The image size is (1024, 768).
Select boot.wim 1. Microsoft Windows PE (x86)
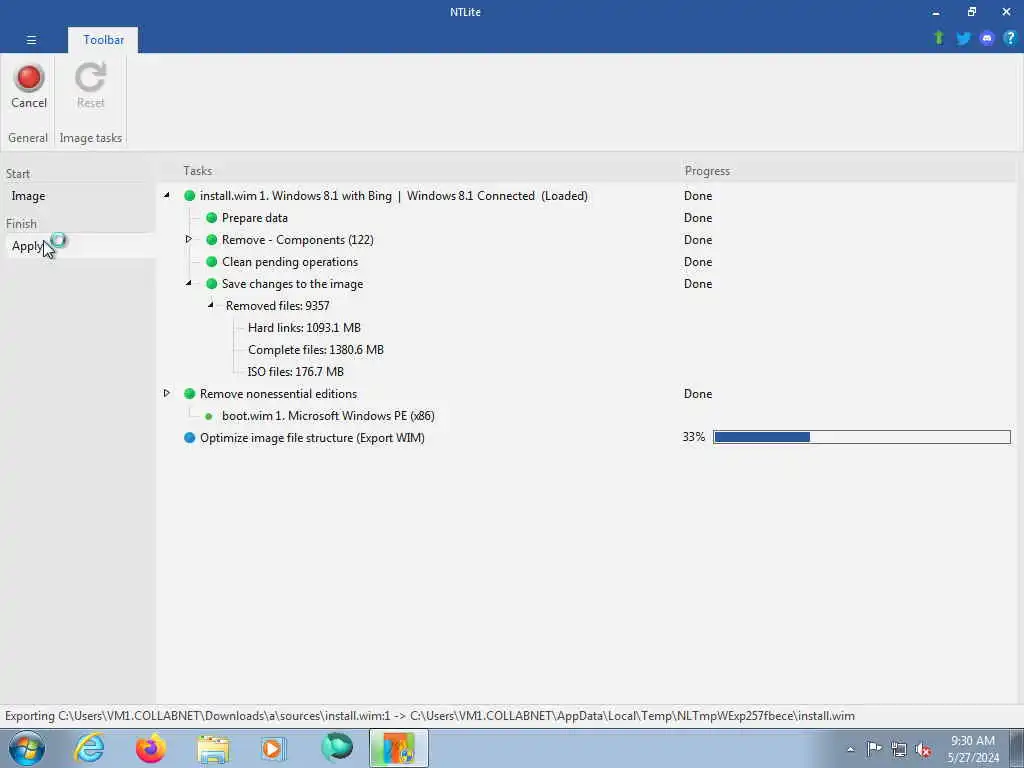[328, 415]
